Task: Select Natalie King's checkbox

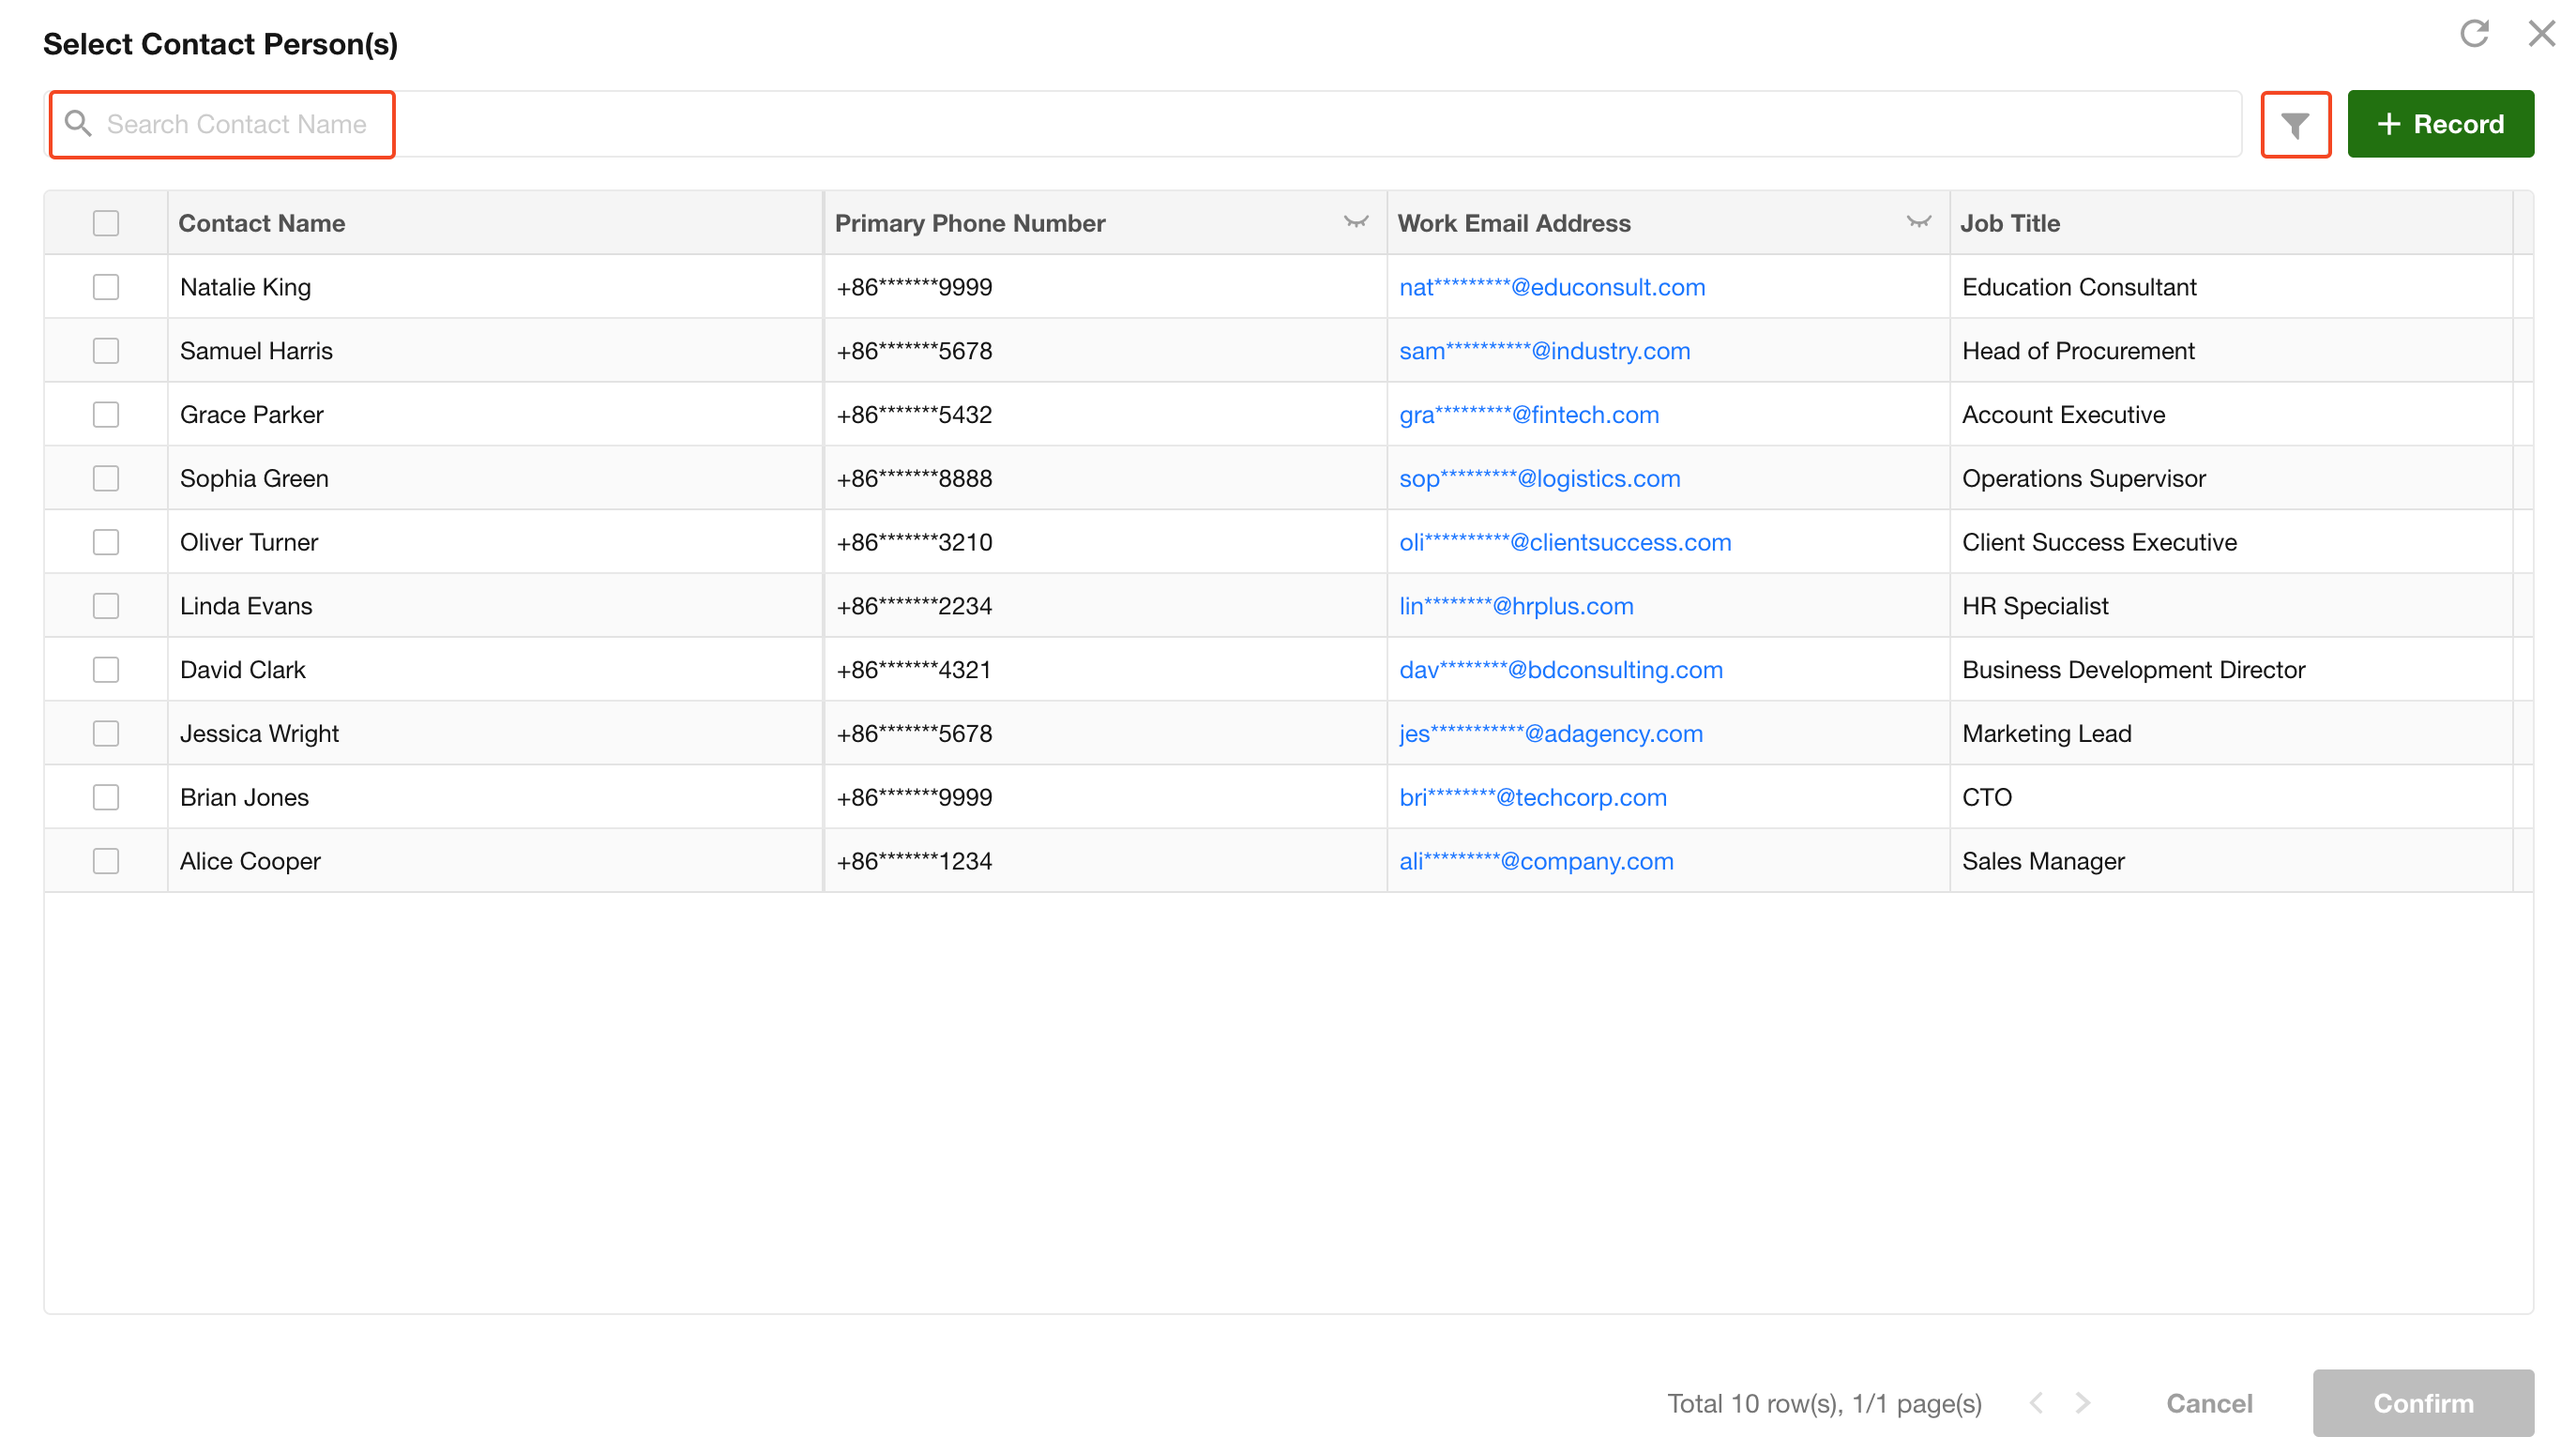Action: 106,287
